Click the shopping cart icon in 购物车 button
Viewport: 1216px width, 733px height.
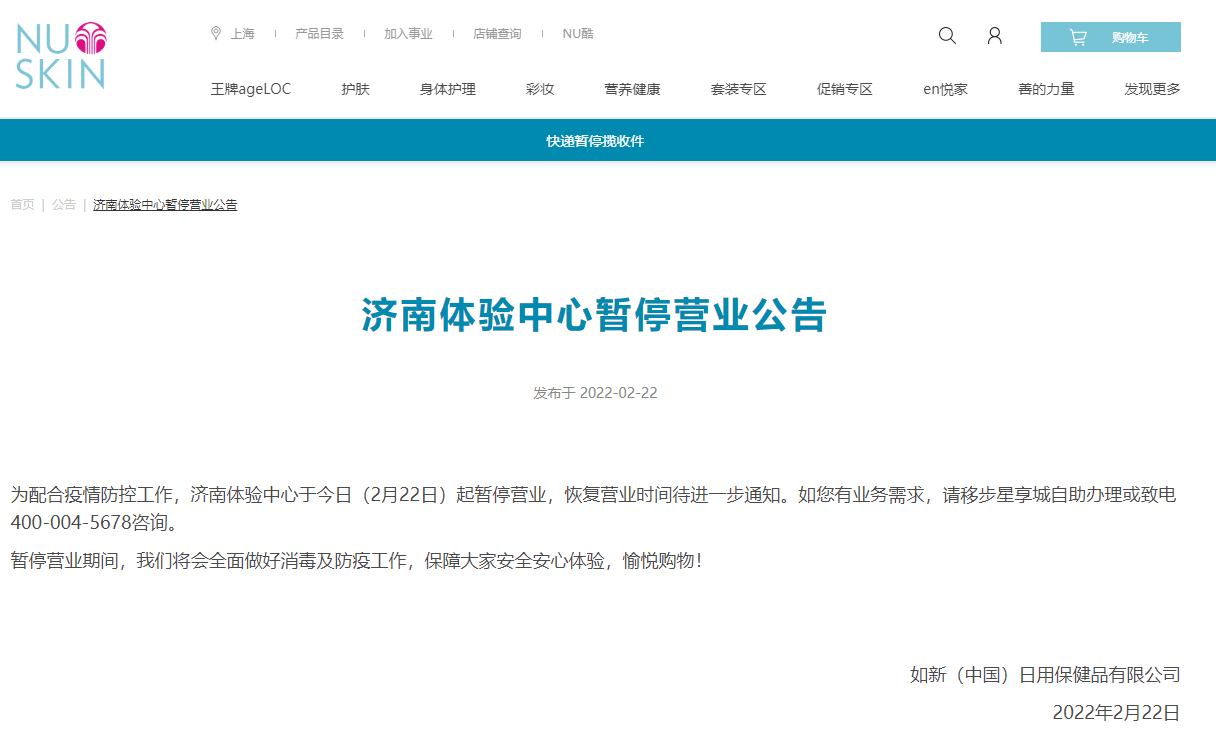[1077, 36]
